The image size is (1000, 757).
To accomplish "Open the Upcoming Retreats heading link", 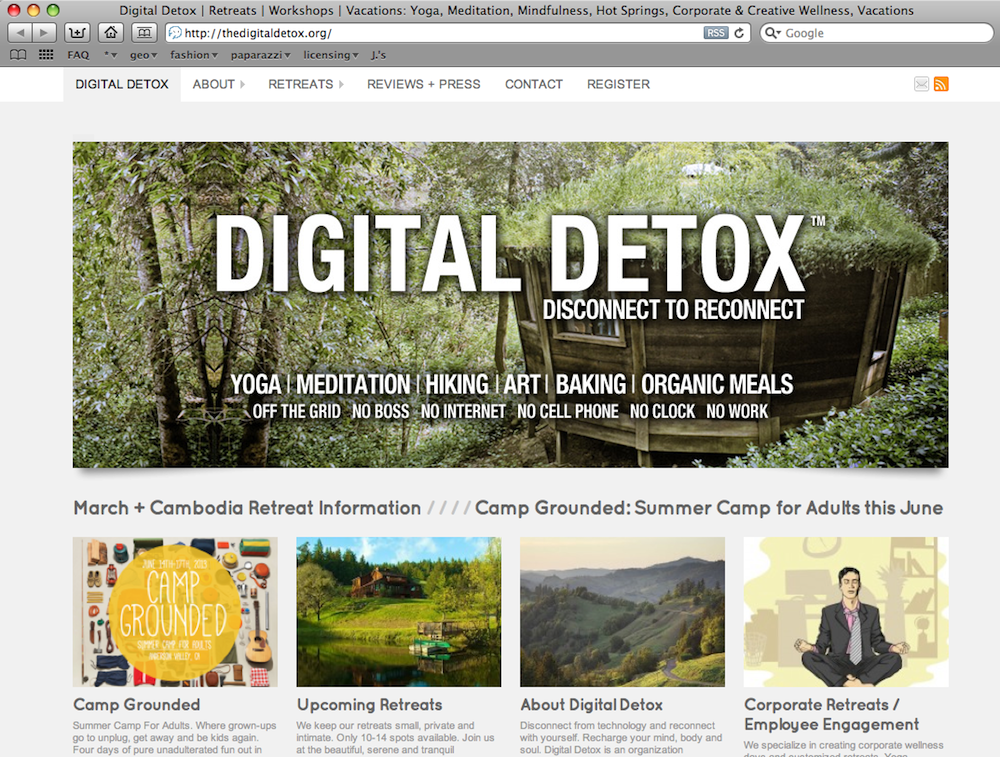I will (369, 705).
